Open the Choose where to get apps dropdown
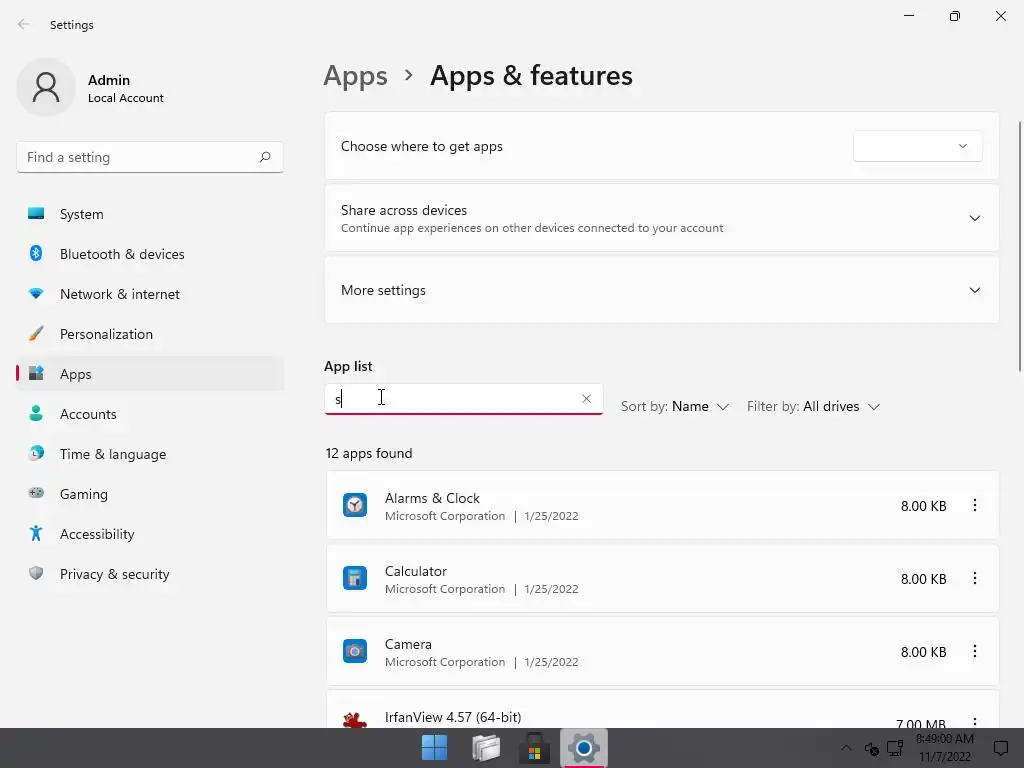Image resolution: width=1024 pixels, height=768 pixels. (917, 146)
